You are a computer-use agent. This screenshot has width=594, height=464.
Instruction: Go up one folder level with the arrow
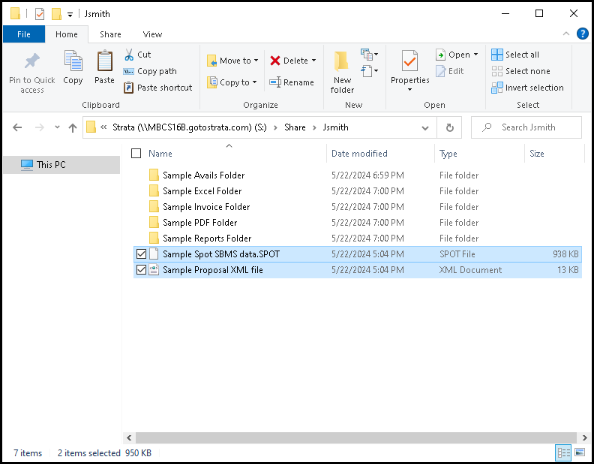73,128
